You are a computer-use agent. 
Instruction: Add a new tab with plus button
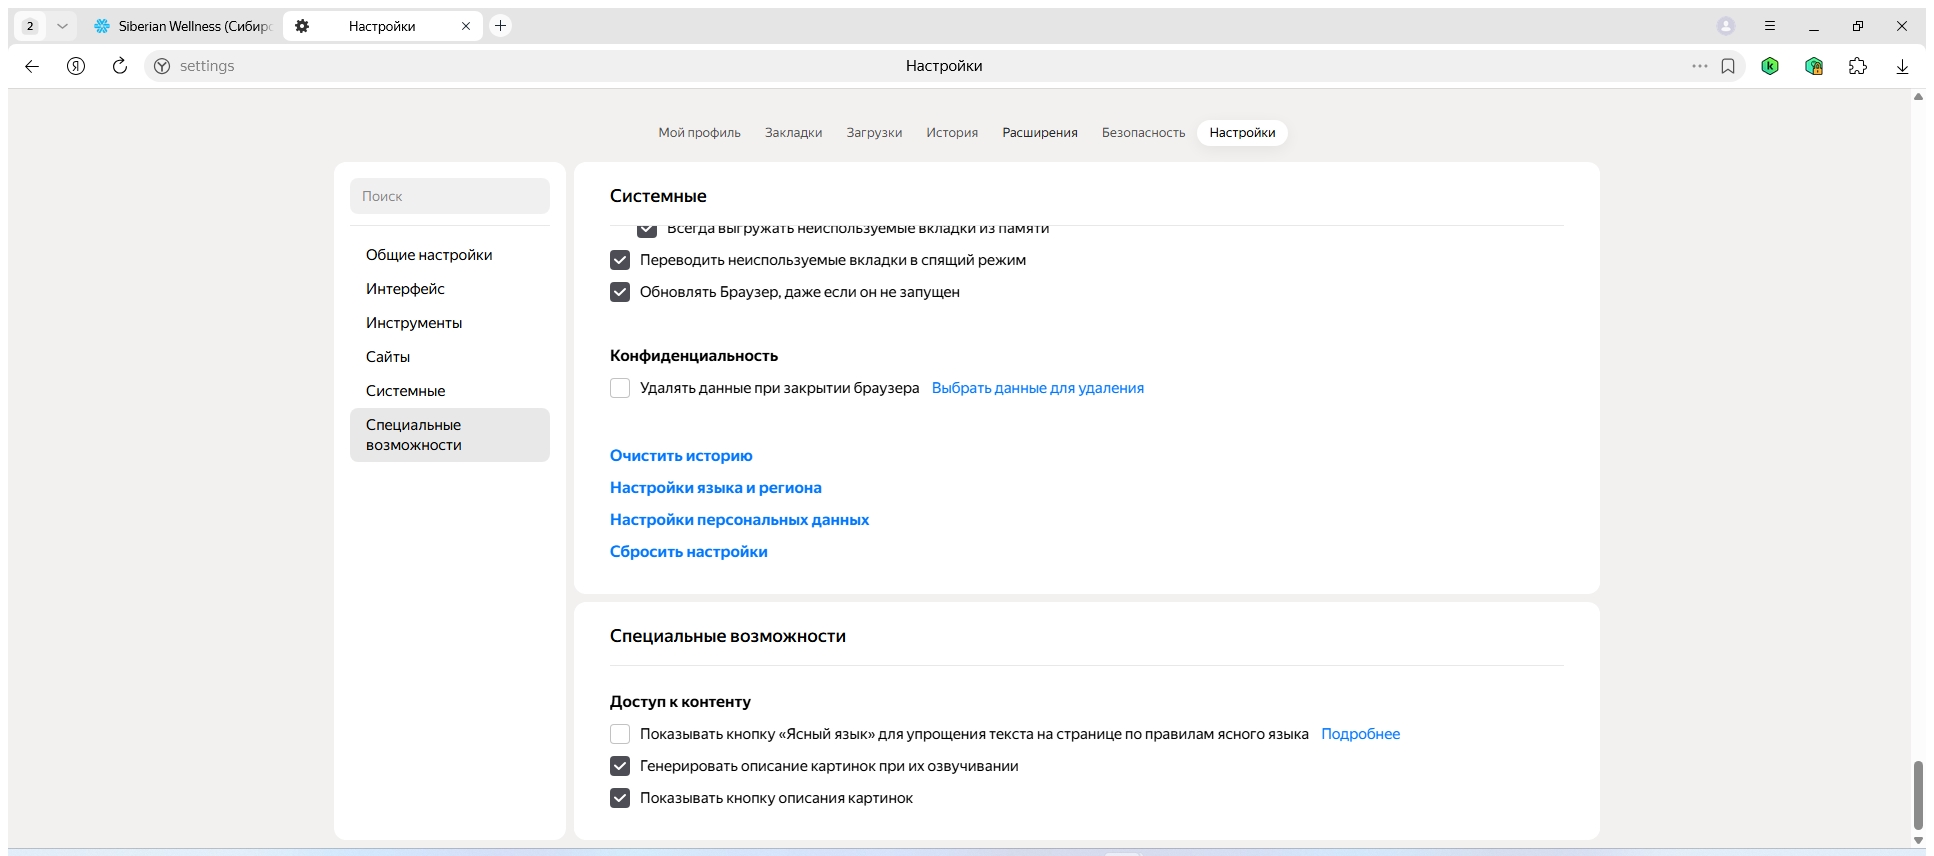(x=501, y=26)
